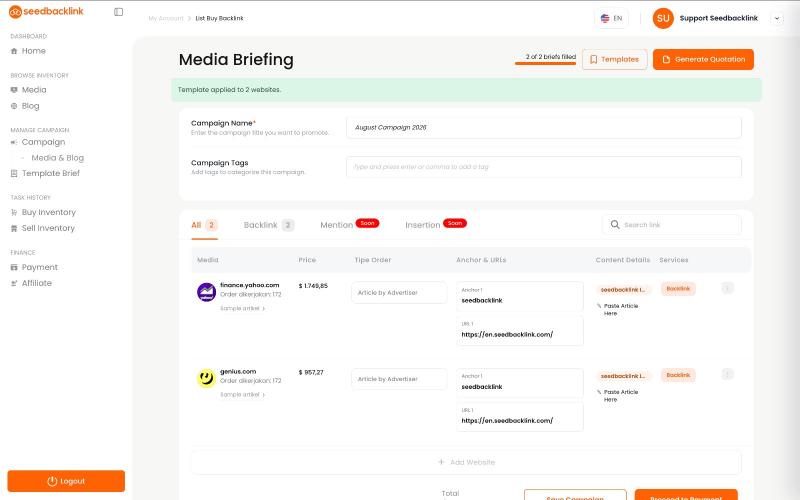Click the home icon in sidebar

click(x=14, y=51)
